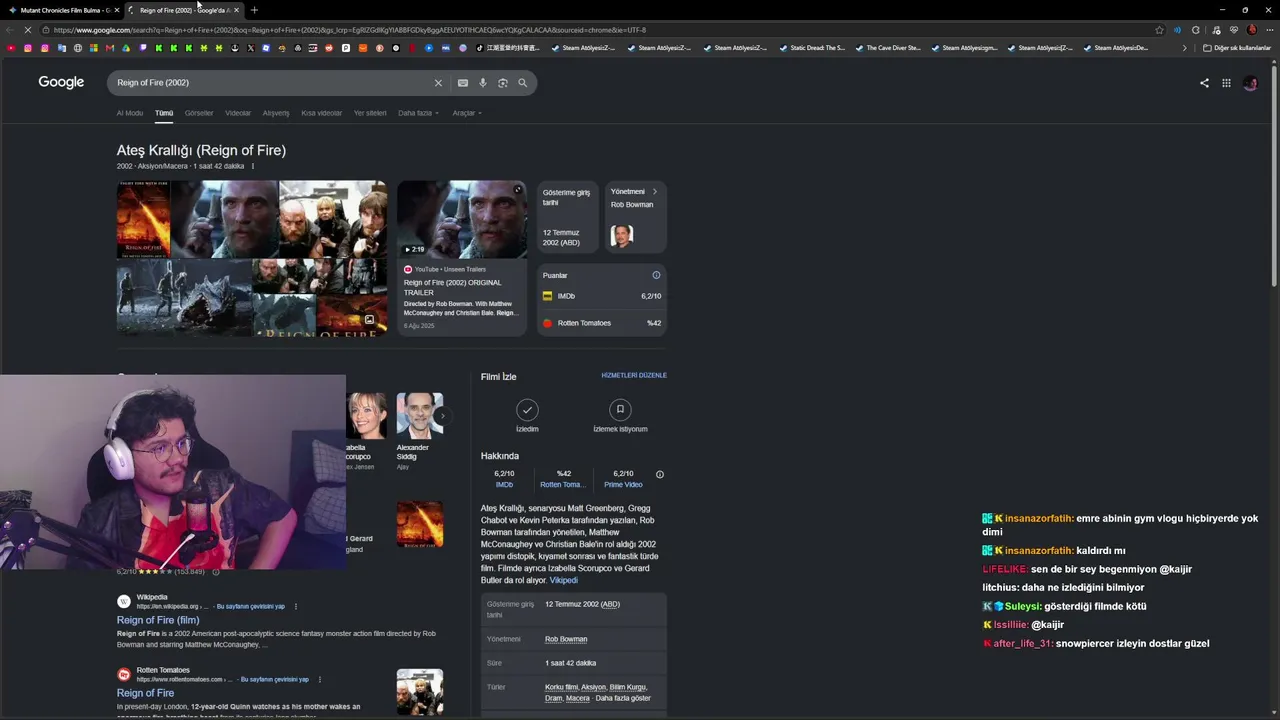Show more info about ratings (Puanlar)

(656, 275)
